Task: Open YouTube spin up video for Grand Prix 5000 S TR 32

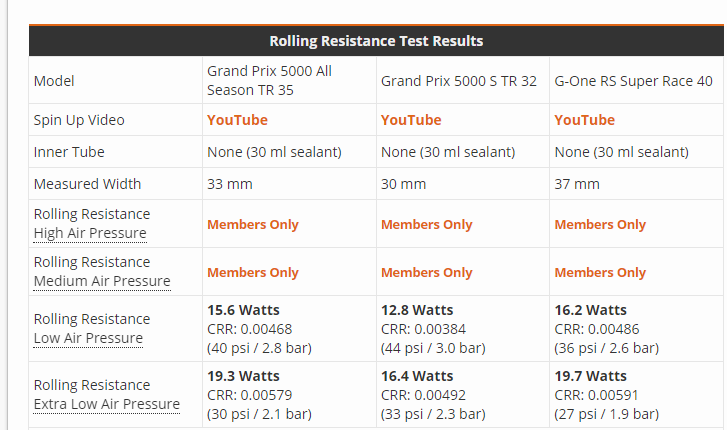Action: point(411,120)
